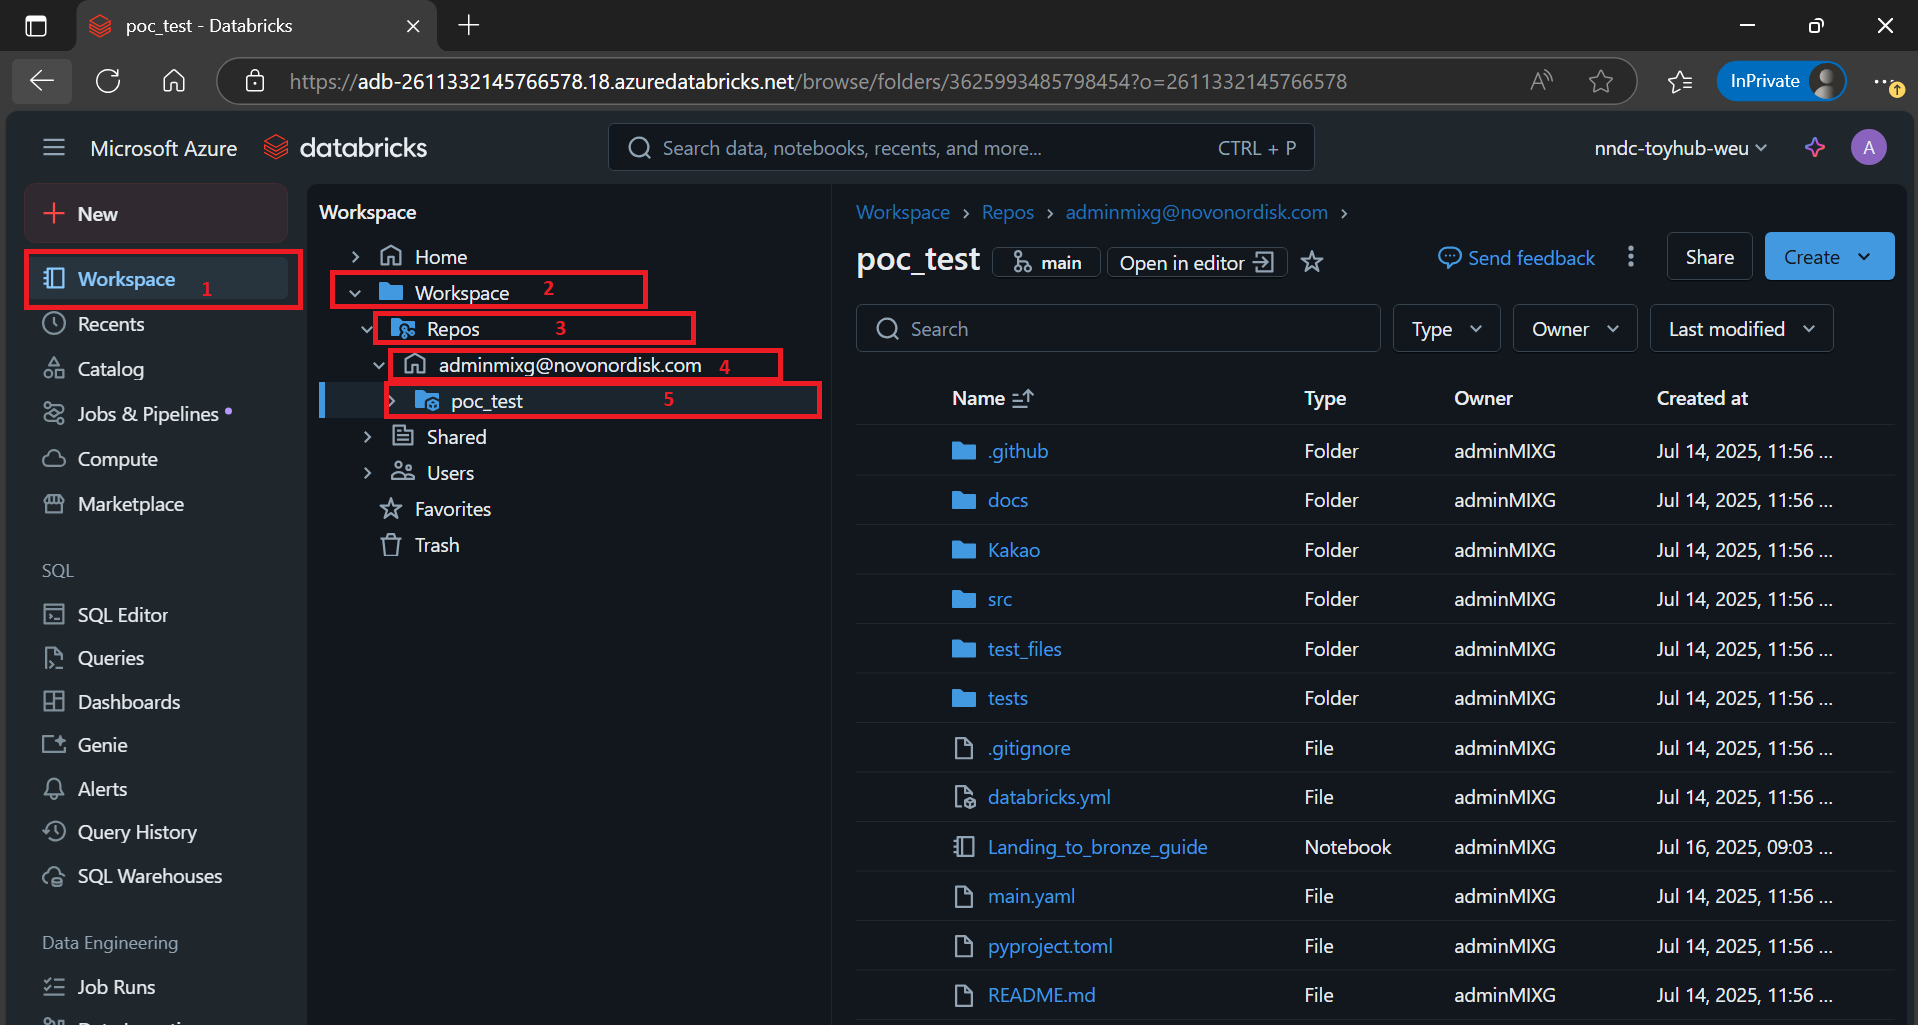1918x1025 pixels.
Task: Open README.md file
Action: pyautogui.click(x=1042, y=995)
